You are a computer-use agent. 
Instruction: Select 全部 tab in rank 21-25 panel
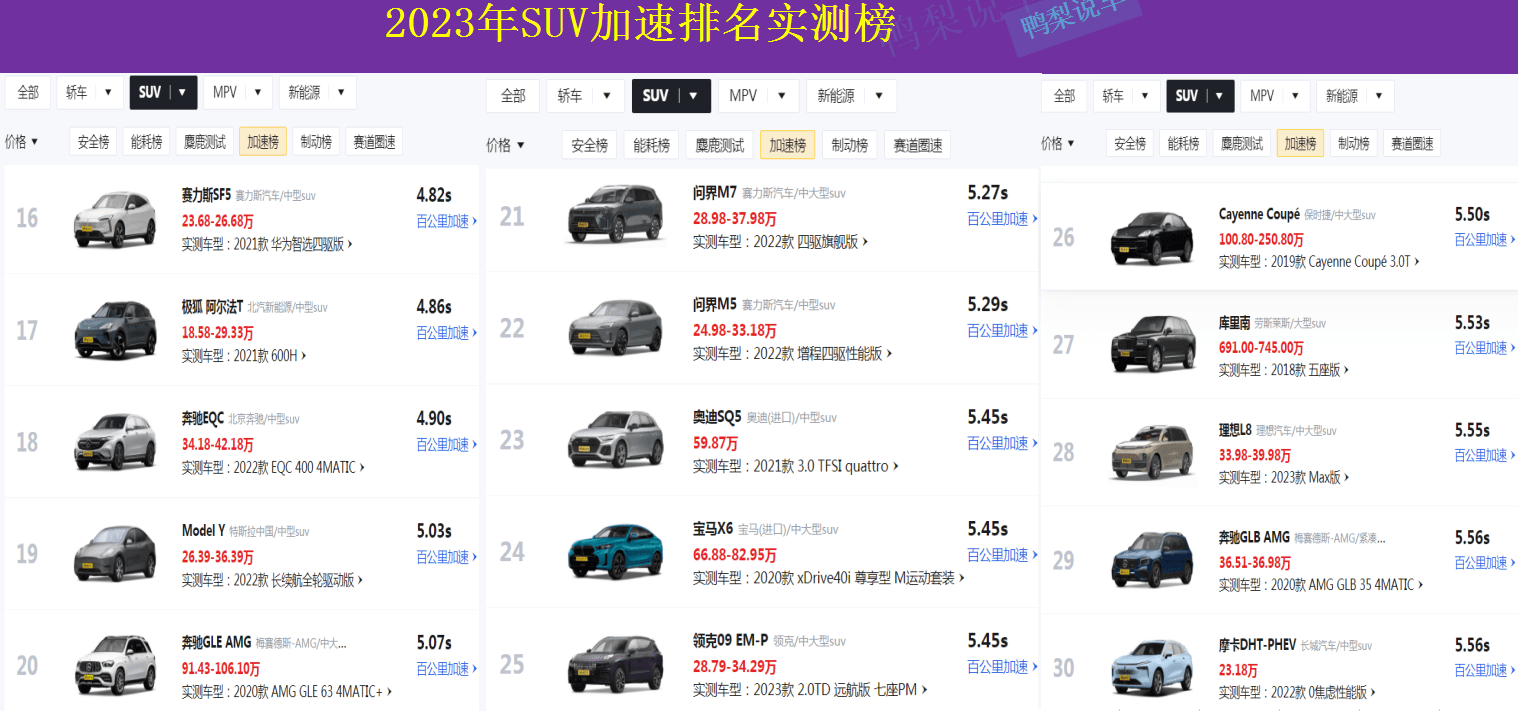(x=513, y=96)
